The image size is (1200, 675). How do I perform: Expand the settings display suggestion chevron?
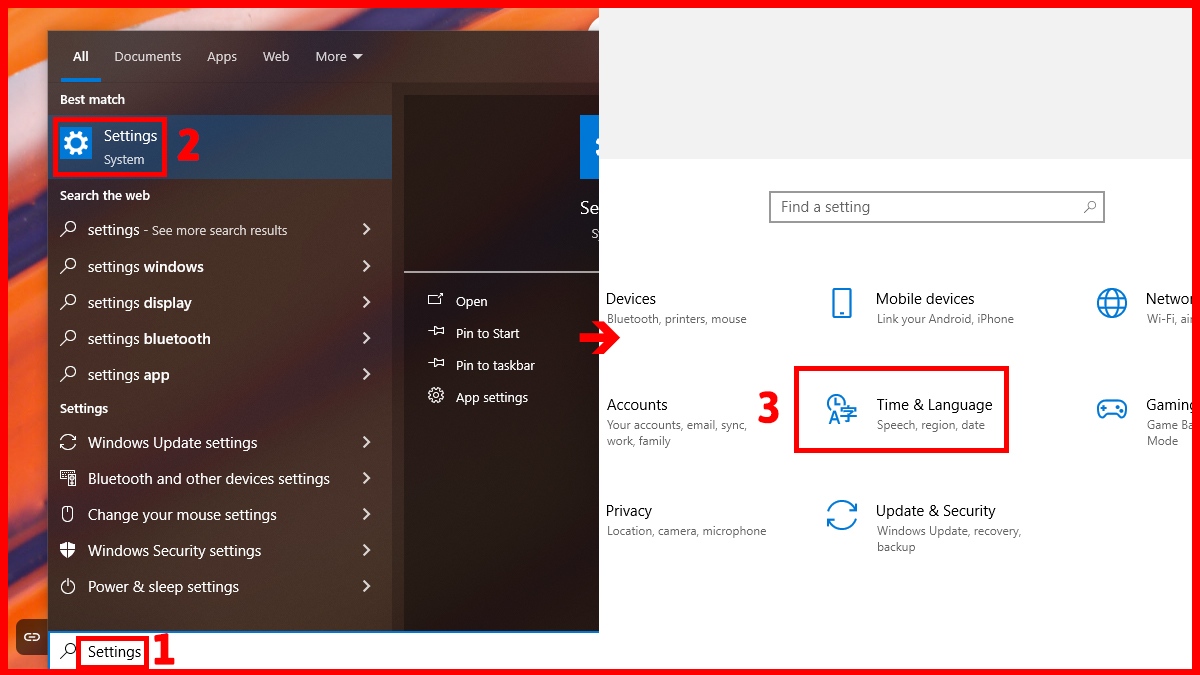click(x=367, y=302)
